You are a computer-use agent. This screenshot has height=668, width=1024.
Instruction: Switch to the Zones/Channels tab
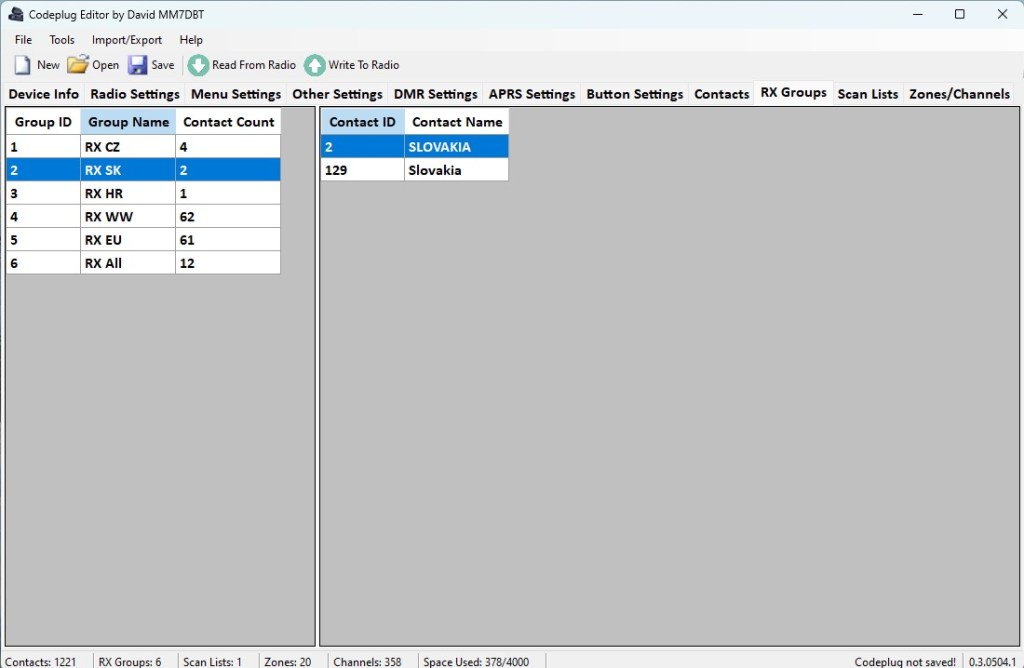[x=959, y=94]
